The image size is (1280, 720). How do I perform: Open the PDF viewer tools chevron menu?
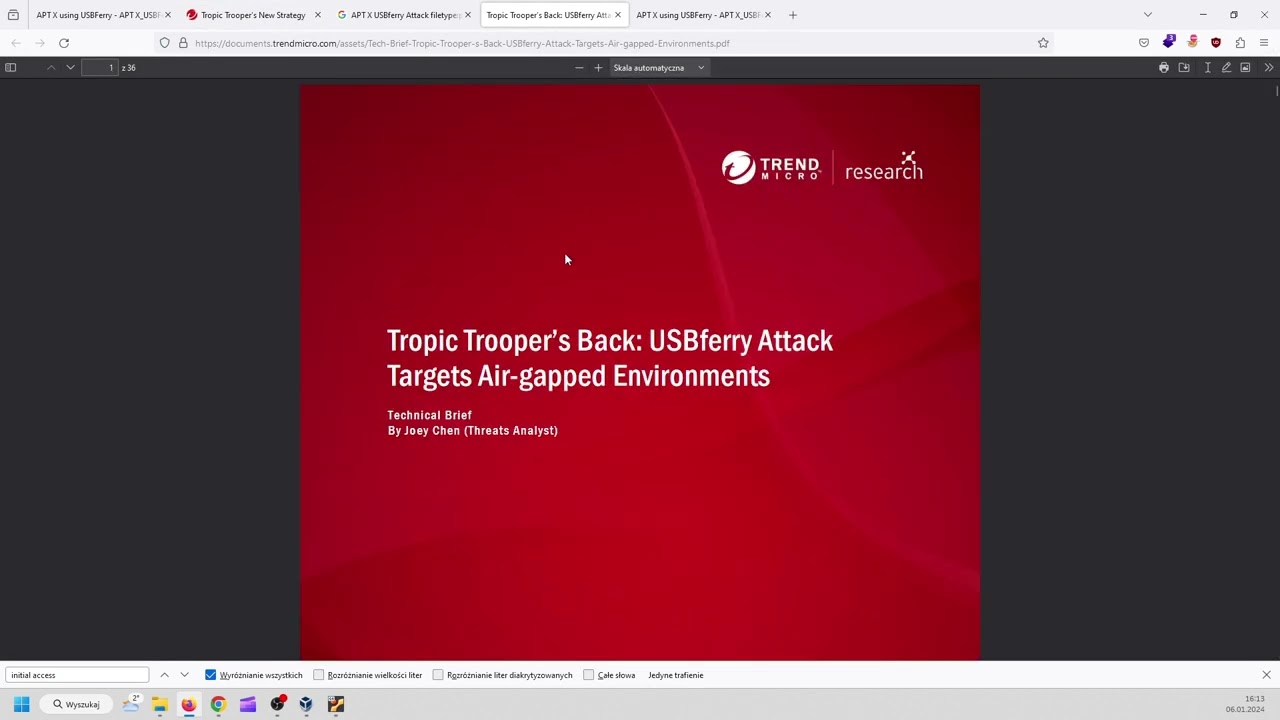coord(1269,67)
